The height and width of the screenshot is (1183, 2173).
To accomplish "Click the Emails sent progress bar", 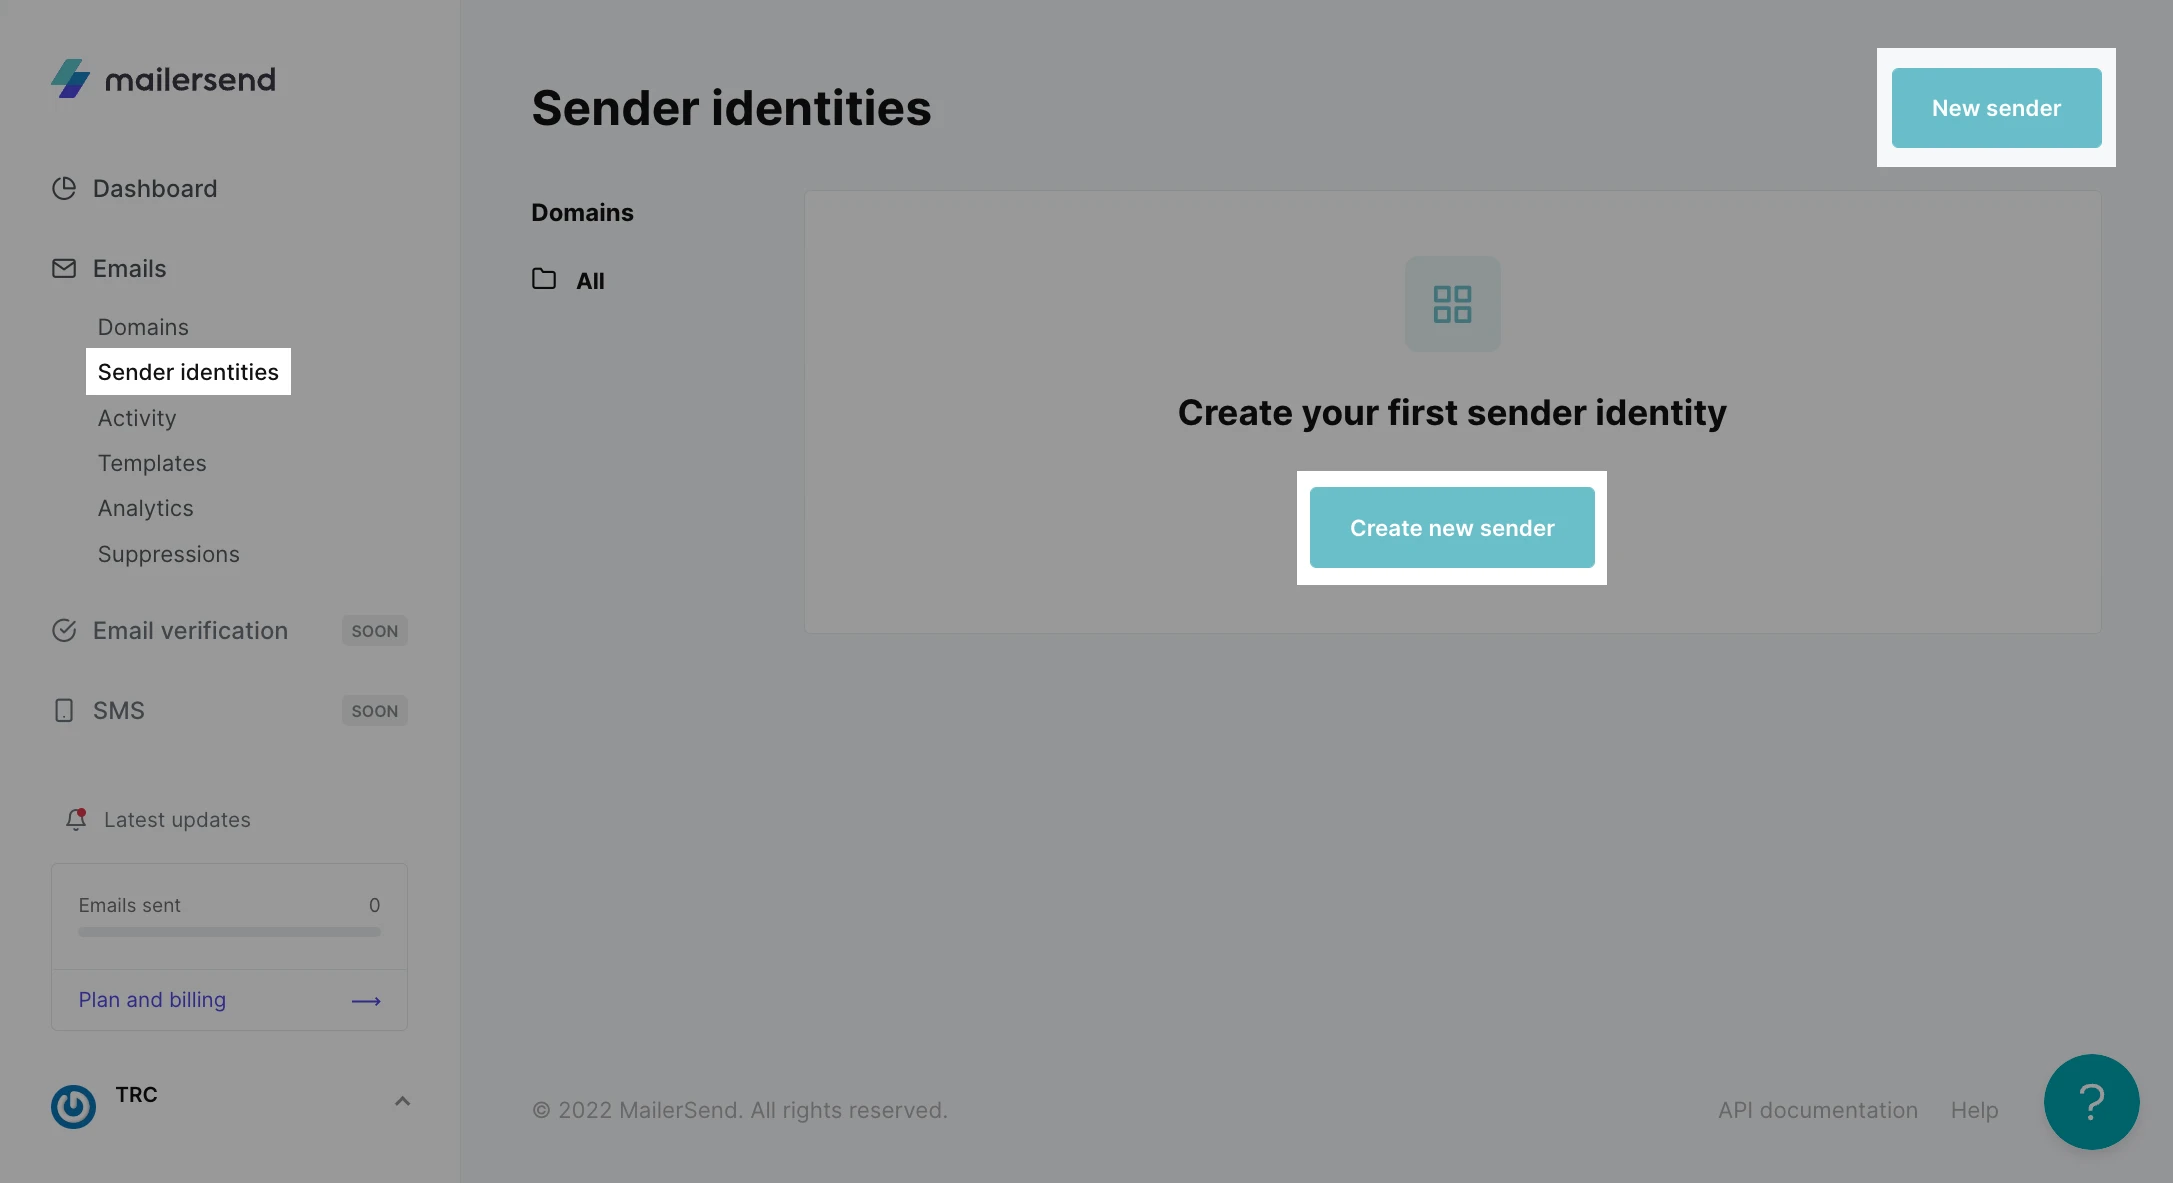I will pyautogui.click(x=229, y=932).
